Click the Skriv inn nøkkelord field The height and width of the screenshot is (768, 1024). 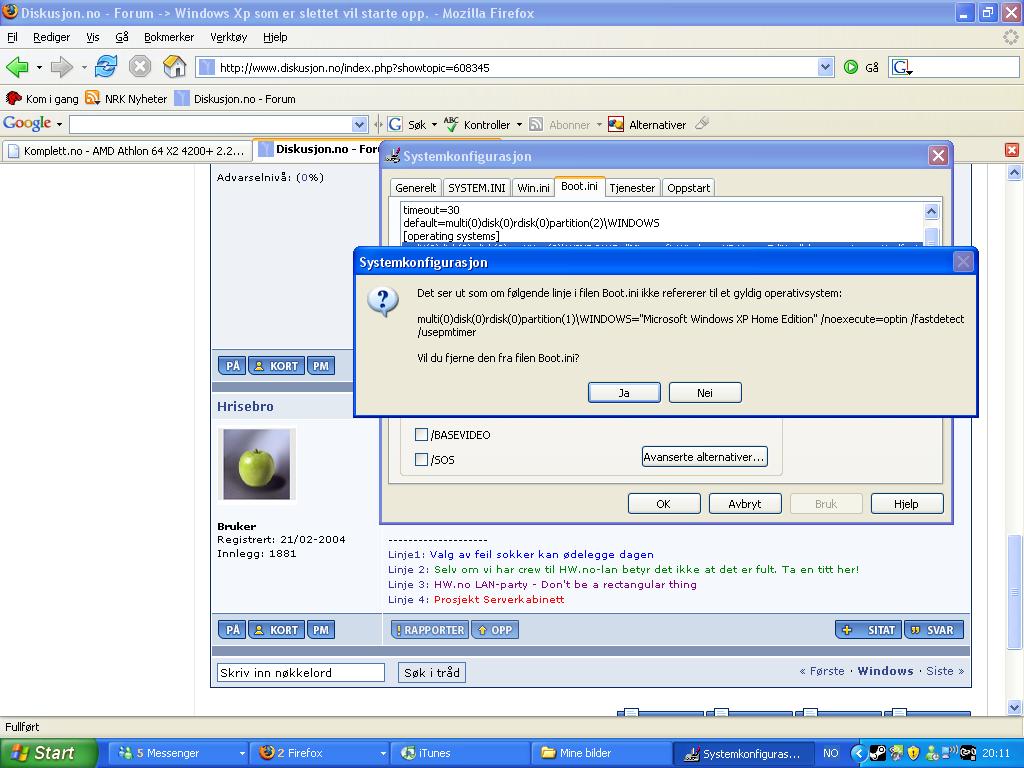300,672
